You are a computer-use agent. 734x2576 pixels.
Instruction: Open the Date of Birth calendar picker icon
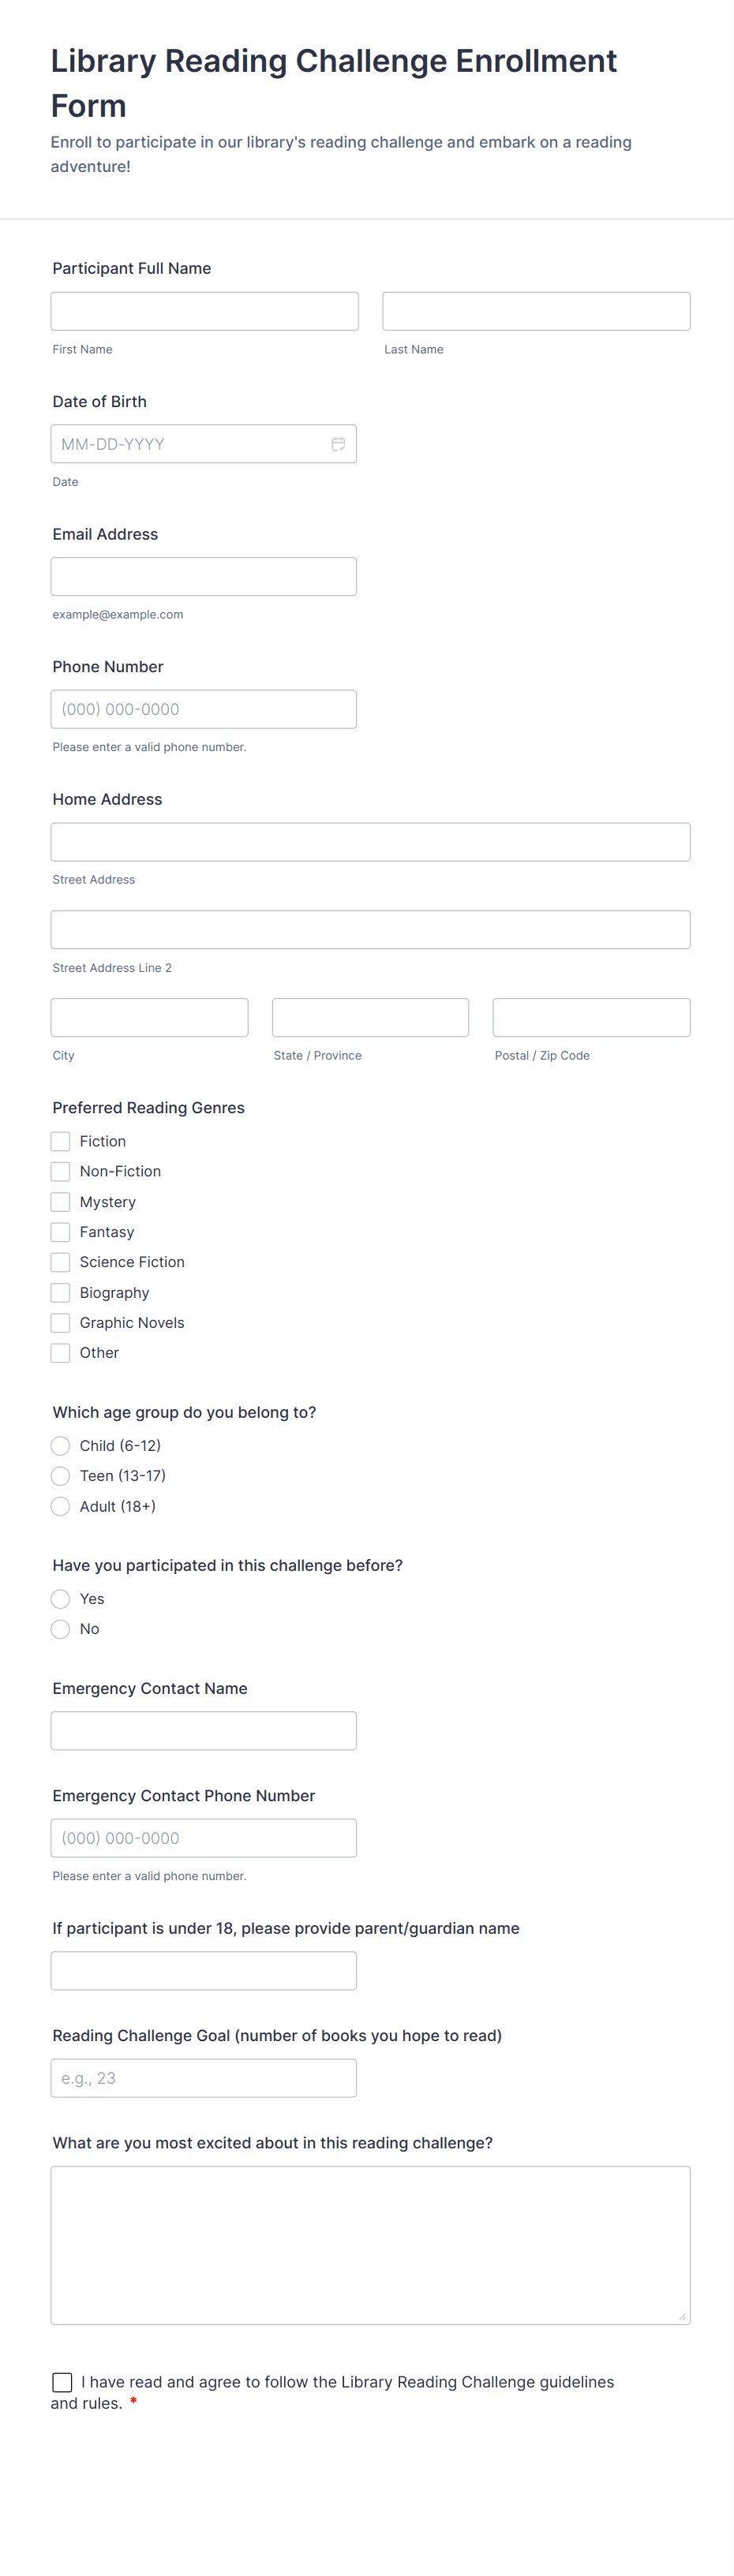[338, 444]
